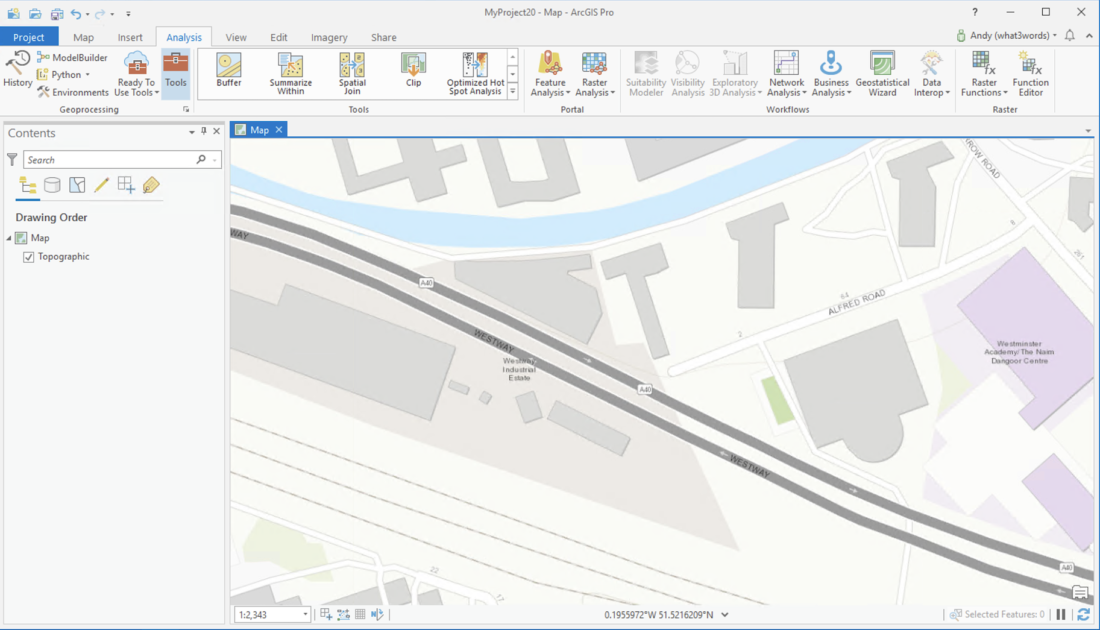Launch the Geostatistical Wizard

(x=882, y=74)
